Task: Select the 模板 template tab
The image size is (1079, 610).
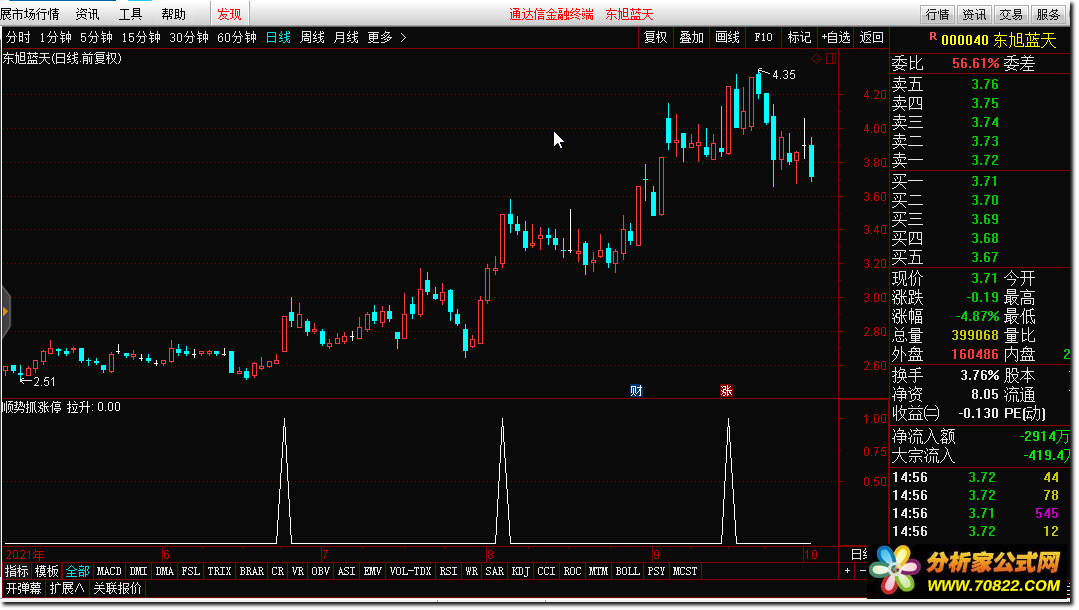Action: click(47, 571)
